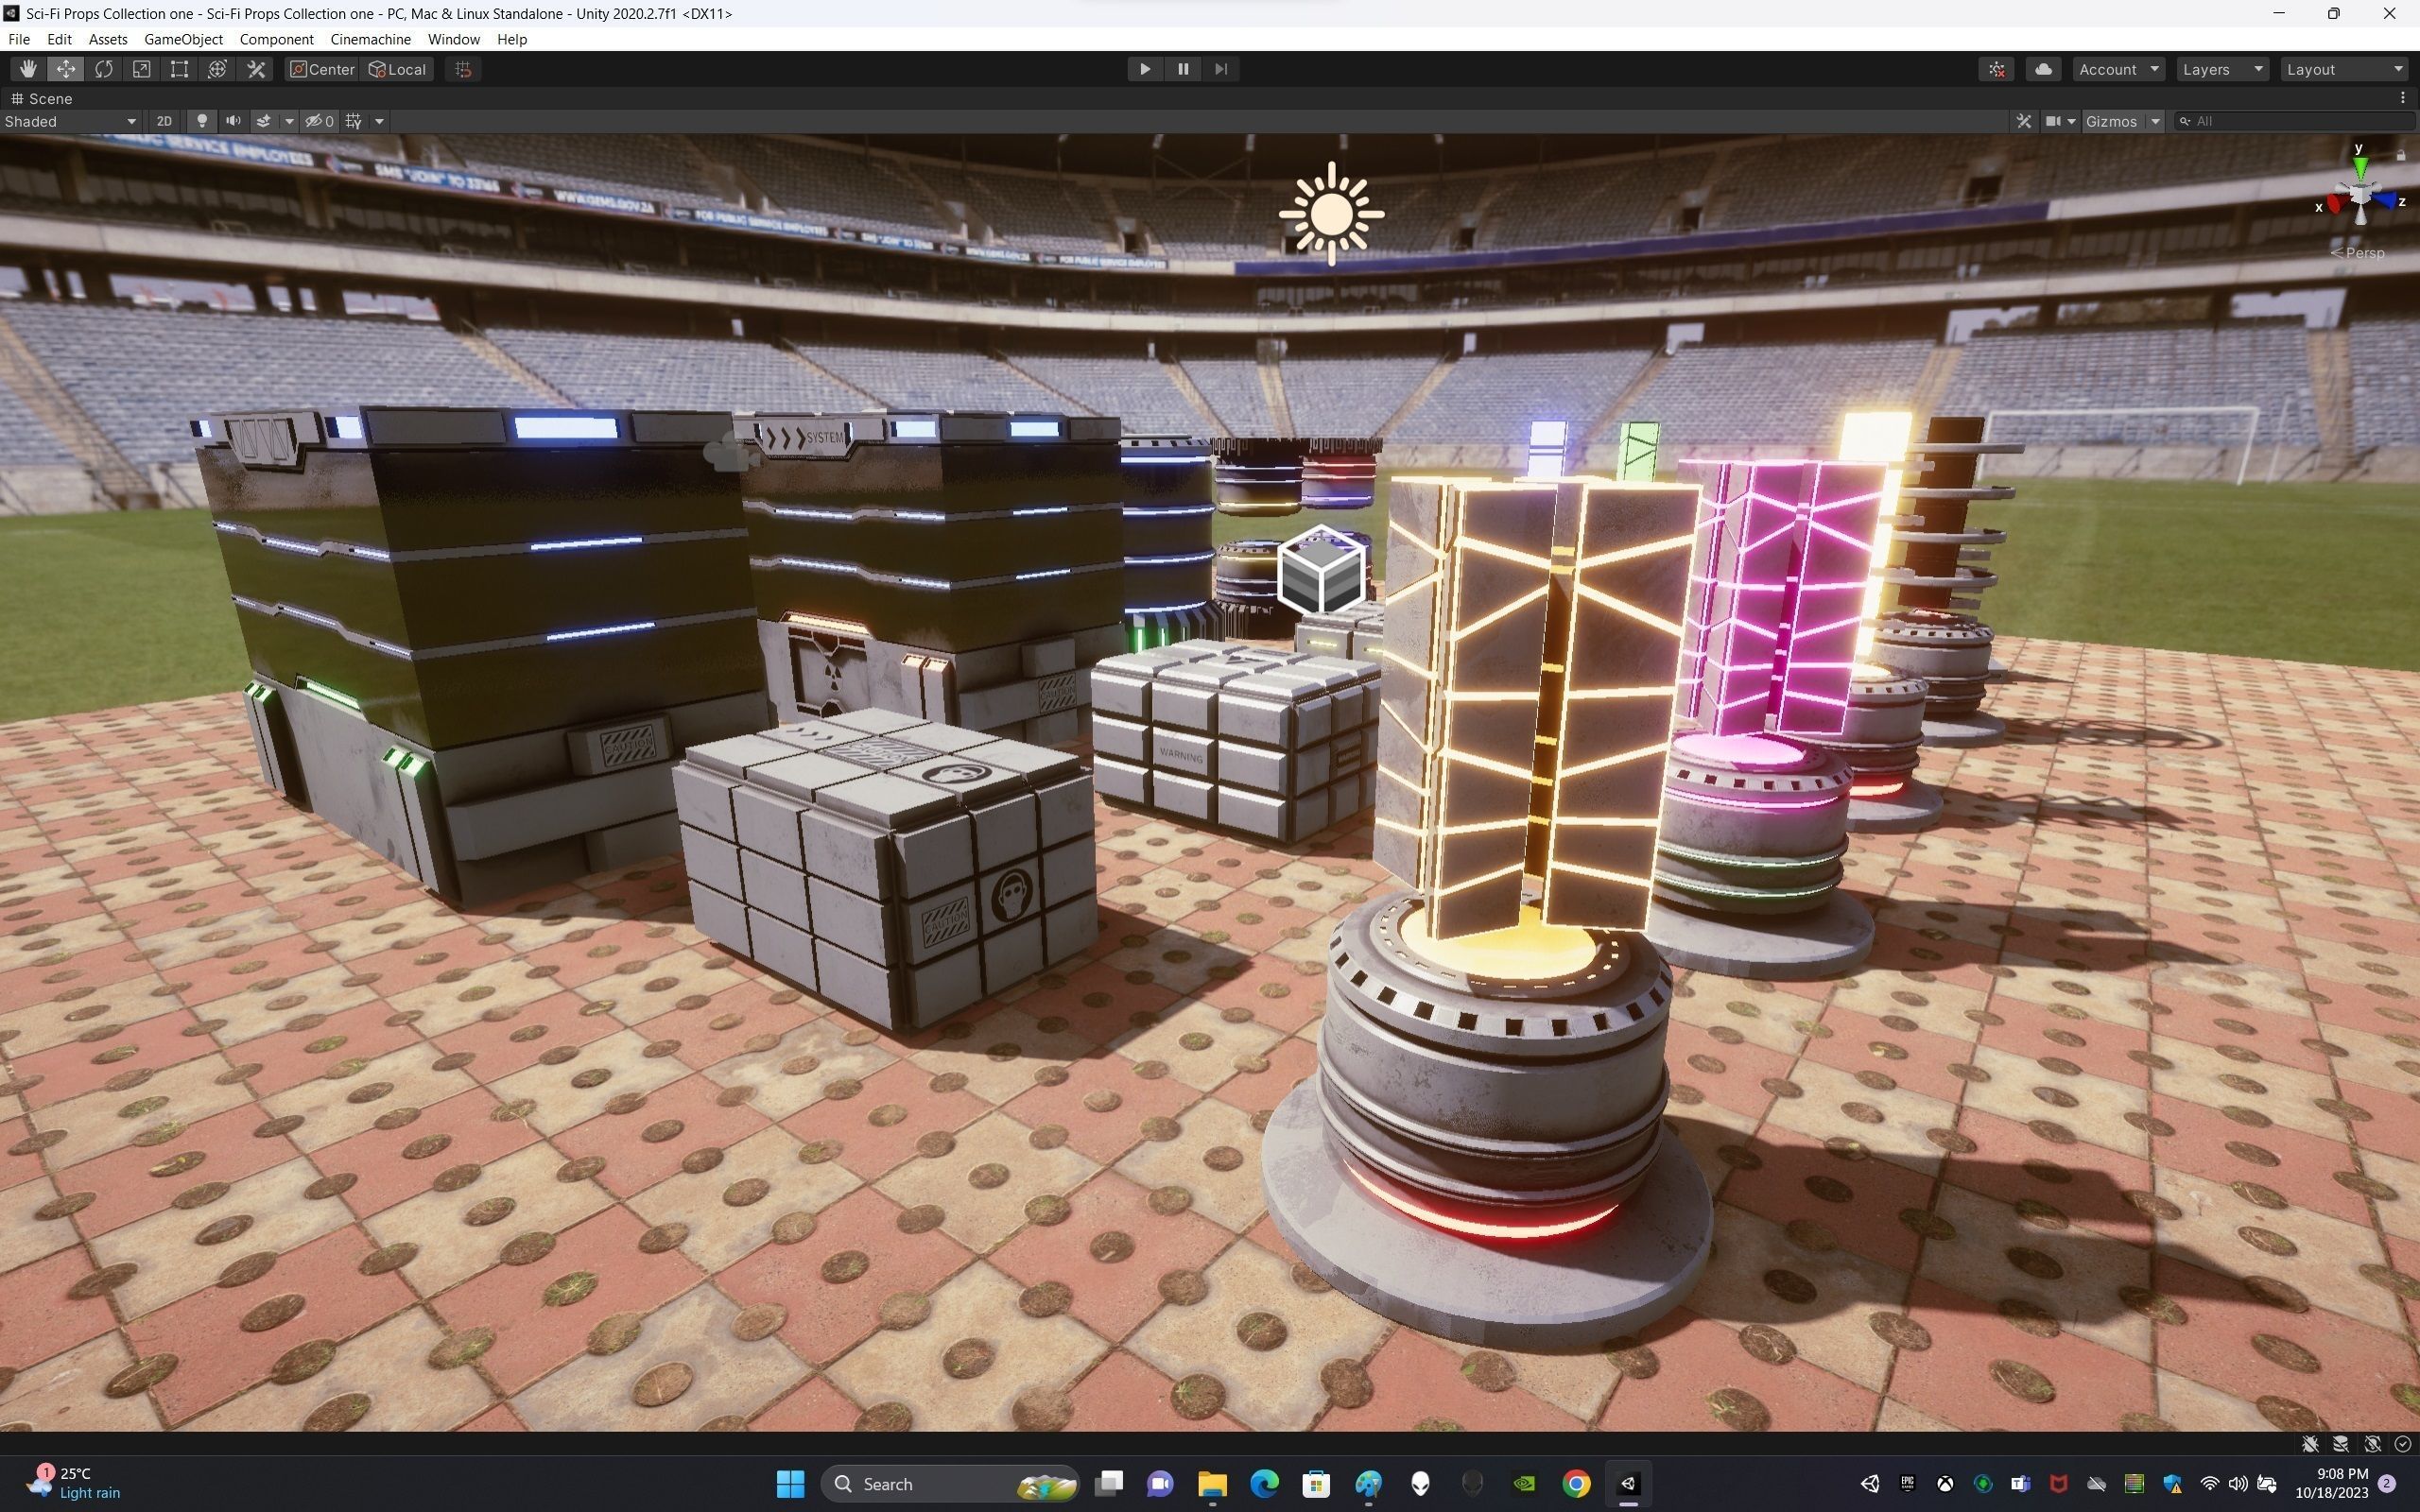Toggle scene audio speaker

click(233, 121)
